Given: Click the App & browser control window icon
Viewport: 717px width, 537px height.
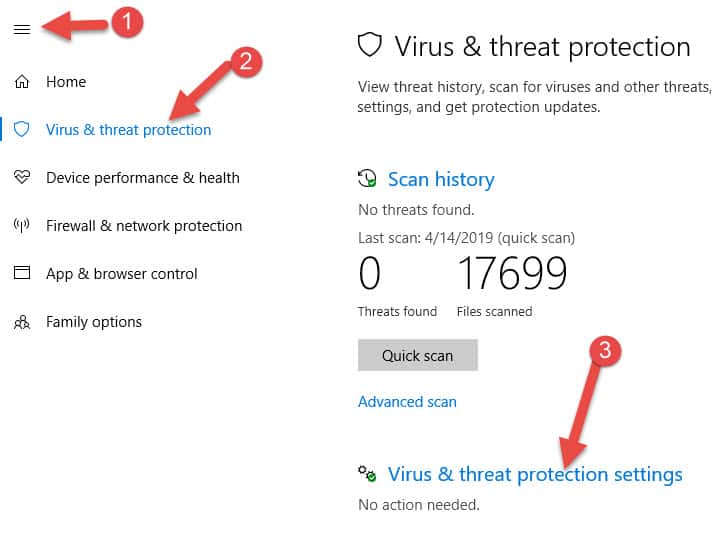Looking at the screenshot, I should pos(21,273).
